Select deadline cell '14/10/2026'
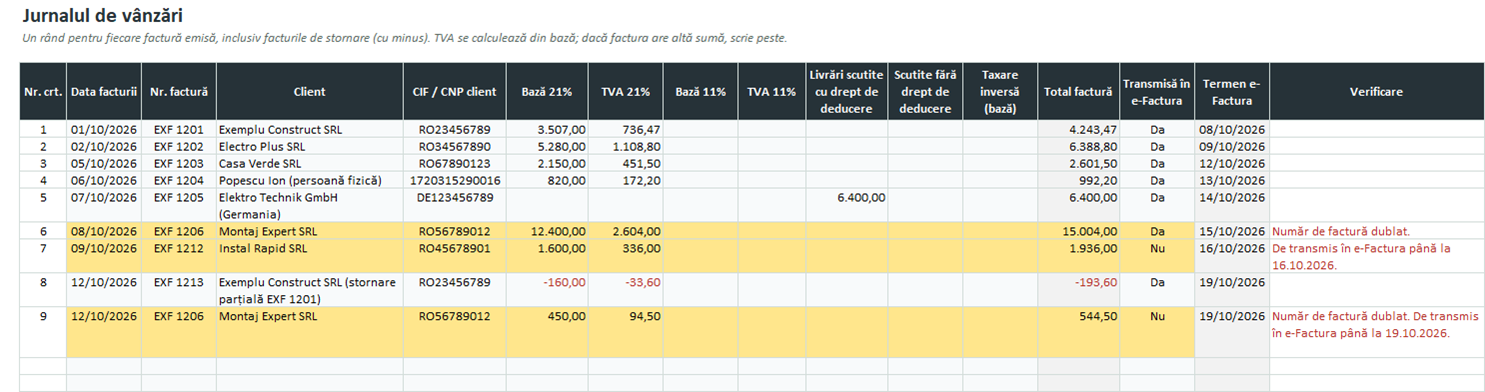Viewport: 1485px width, 392px height. [1232, 205]
